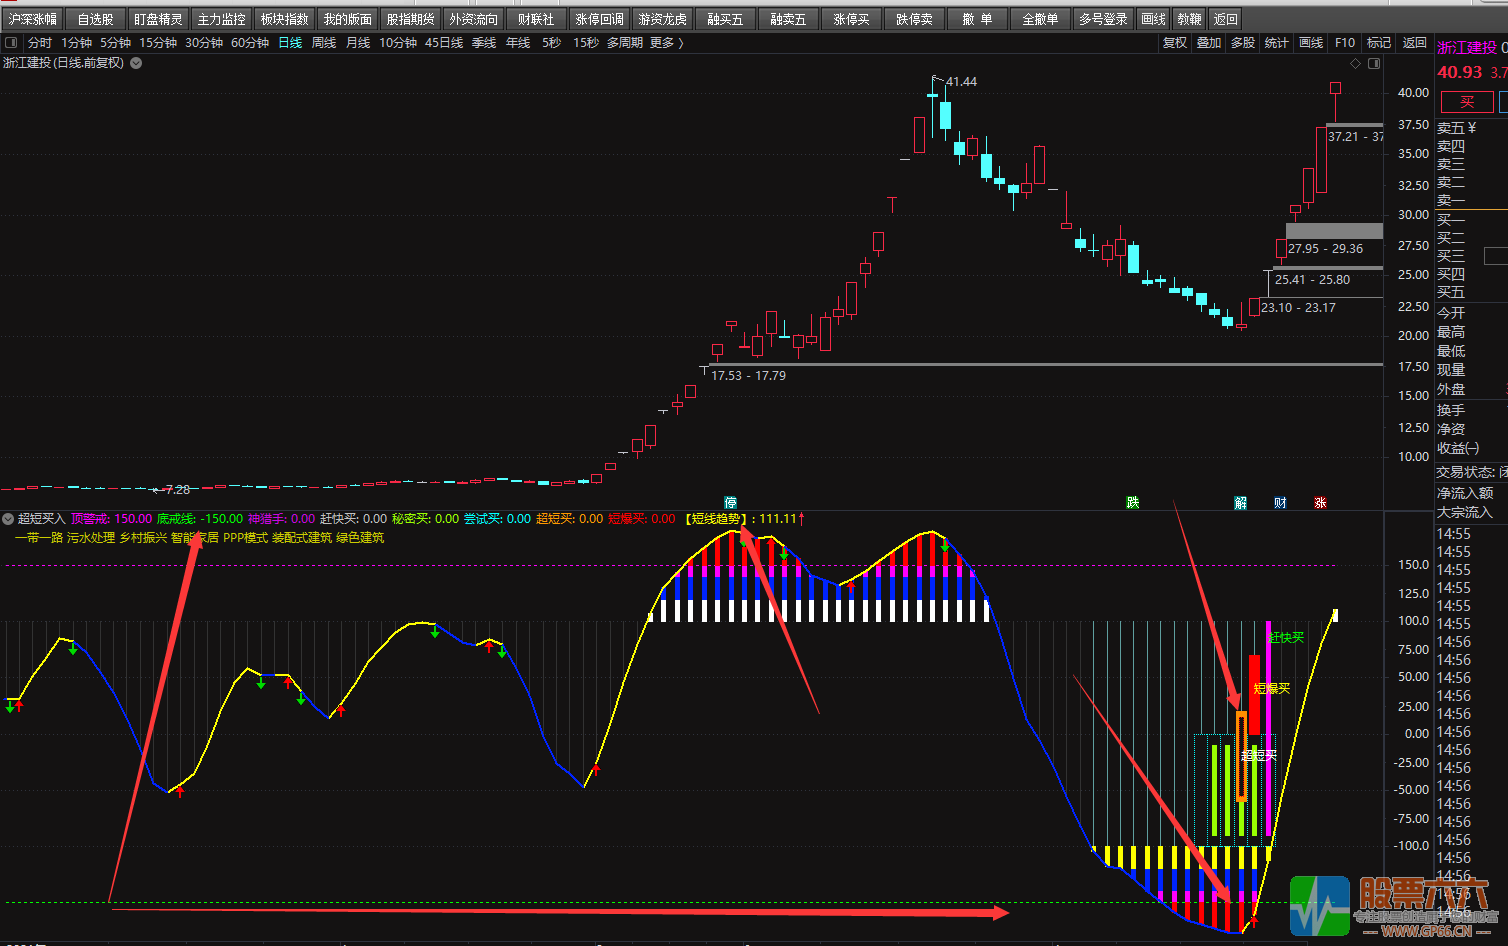Open 涨停回调 screen

[600, 19]
